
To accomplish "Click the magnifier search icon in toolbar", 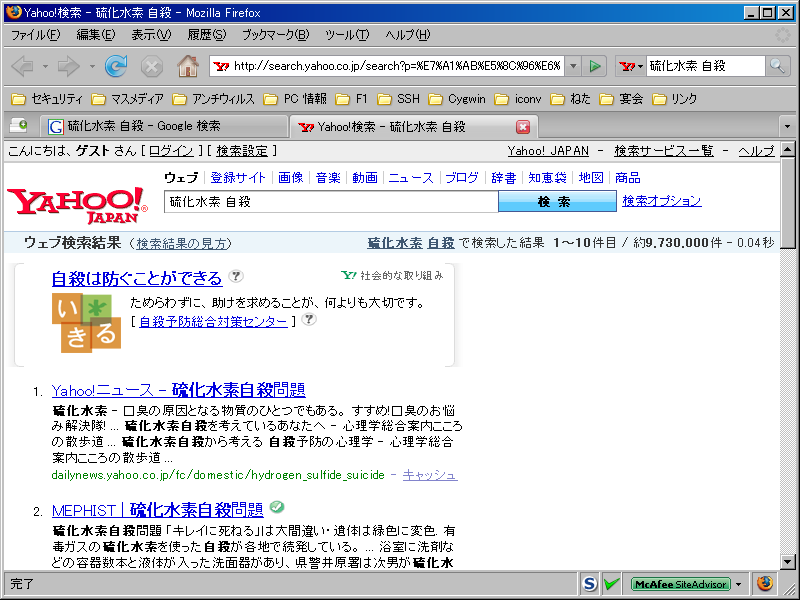I will (777, 66).
